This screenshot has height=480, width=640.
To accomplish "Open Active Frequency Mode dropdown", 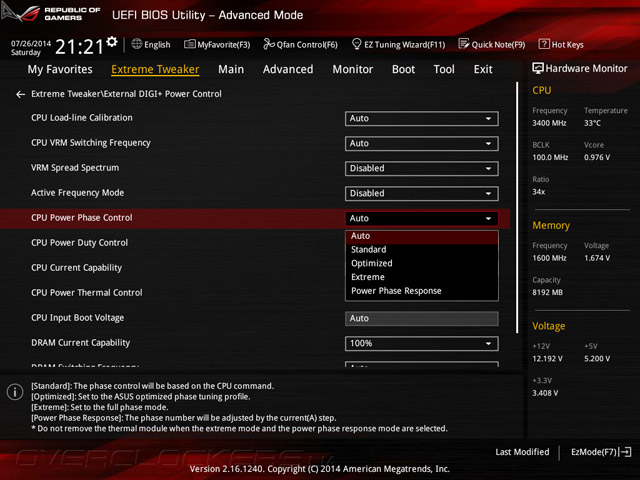I will pos(422,193).
